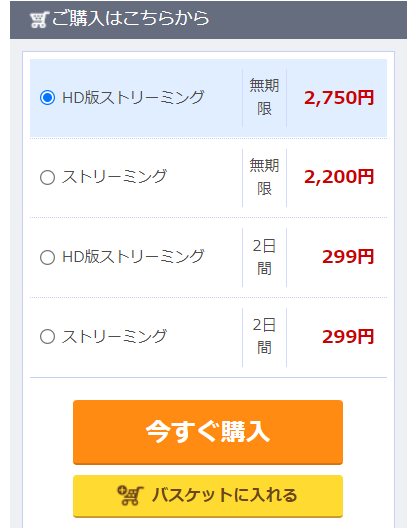Click the ストリーミング label in second row
The image size is (411, 528).
[x=114, y=177]
